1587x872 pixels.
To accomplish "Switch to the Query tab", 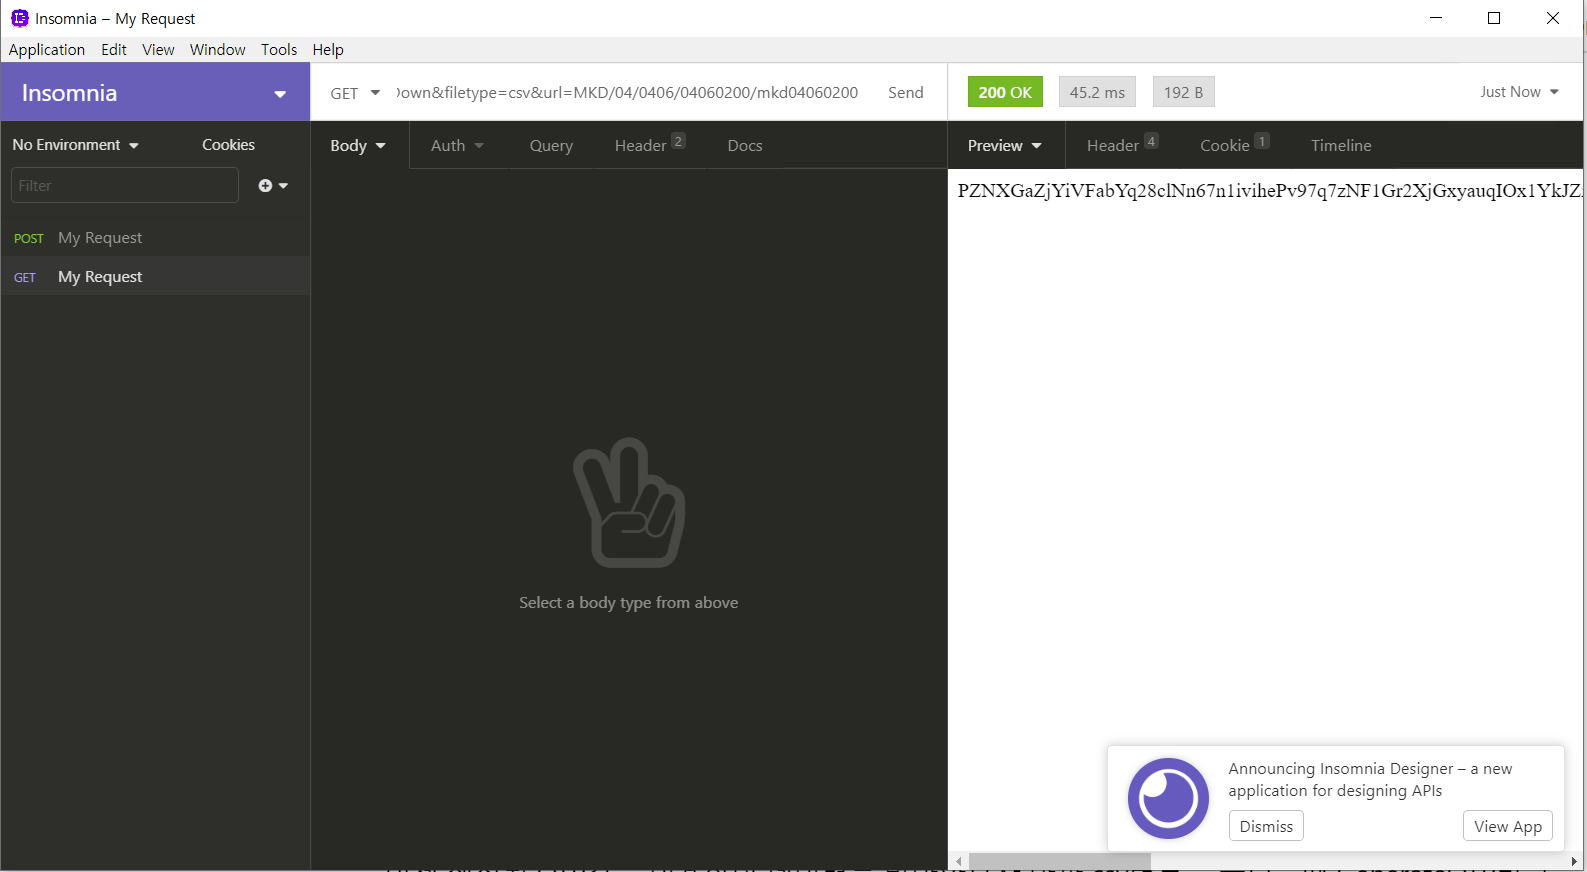I will [x=551, y=146].
